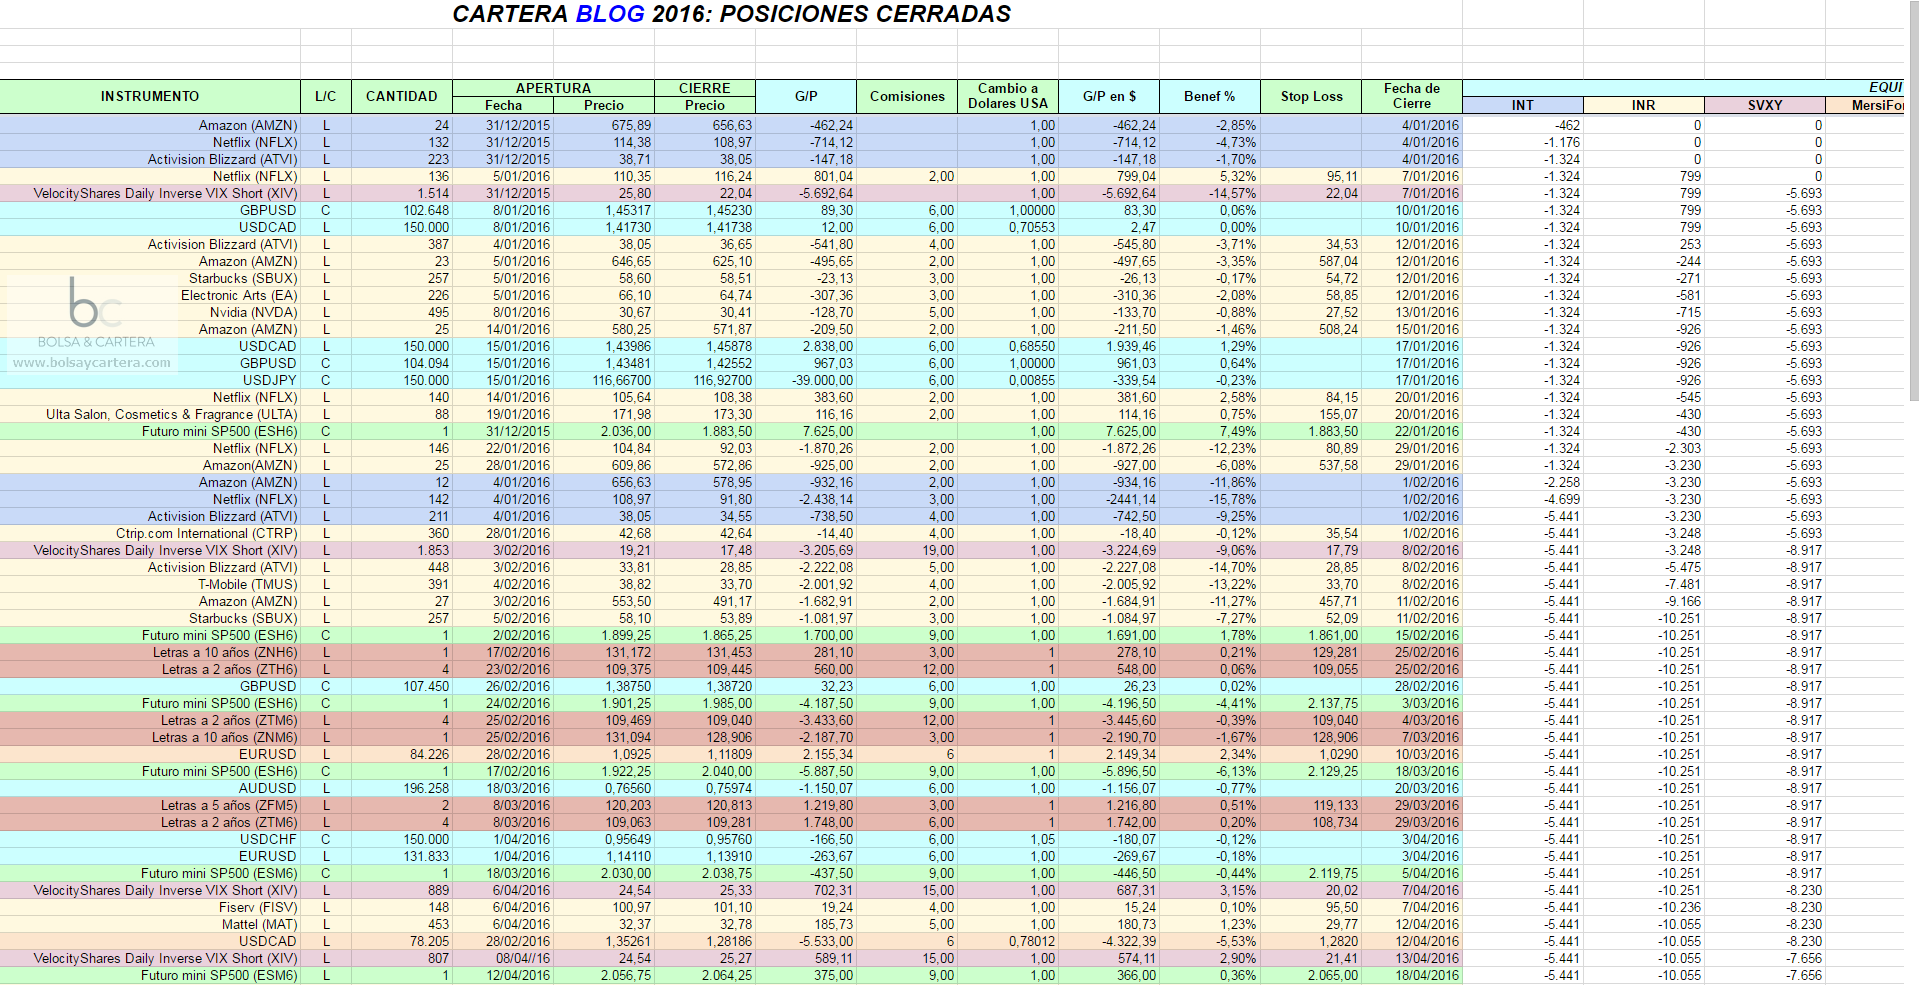Viewport: 1920px width, 985px height.
Task: Select the APERTURA header cell
Action: point(553,88)
